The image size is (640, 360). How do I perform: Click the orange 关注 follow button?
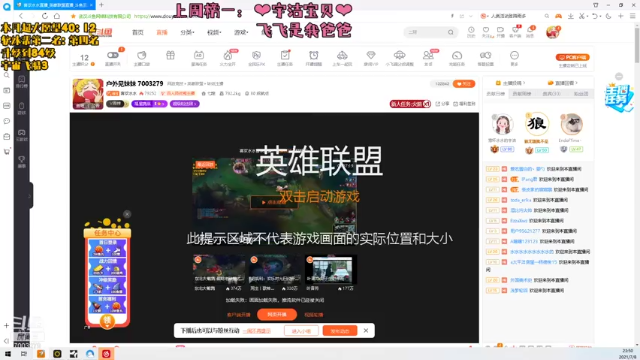click(464, 84)
